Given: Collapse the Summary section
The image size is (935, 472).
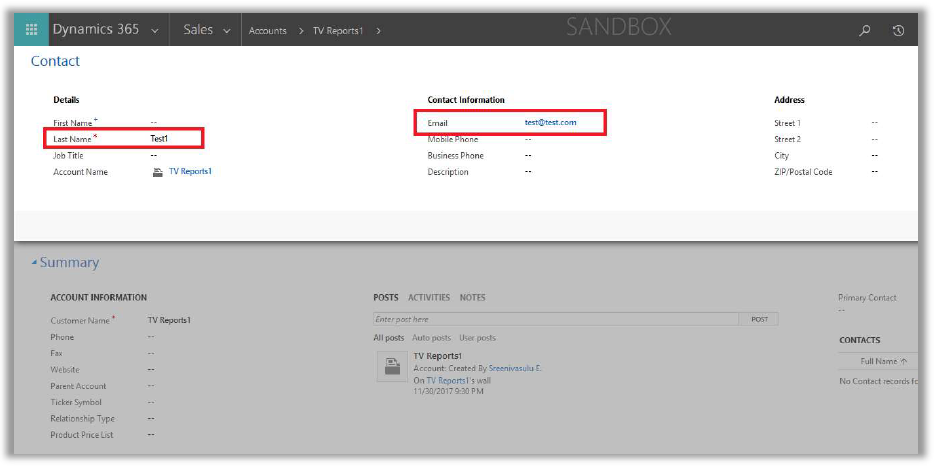Looking at the screenshot, I should (34, 263).
